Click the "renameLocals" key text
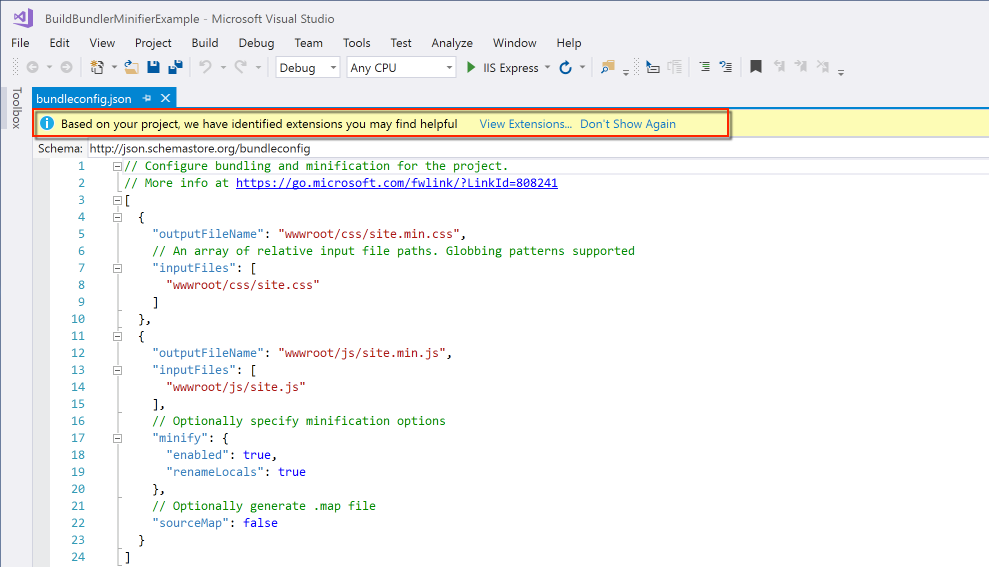 [x=215, y=472]
